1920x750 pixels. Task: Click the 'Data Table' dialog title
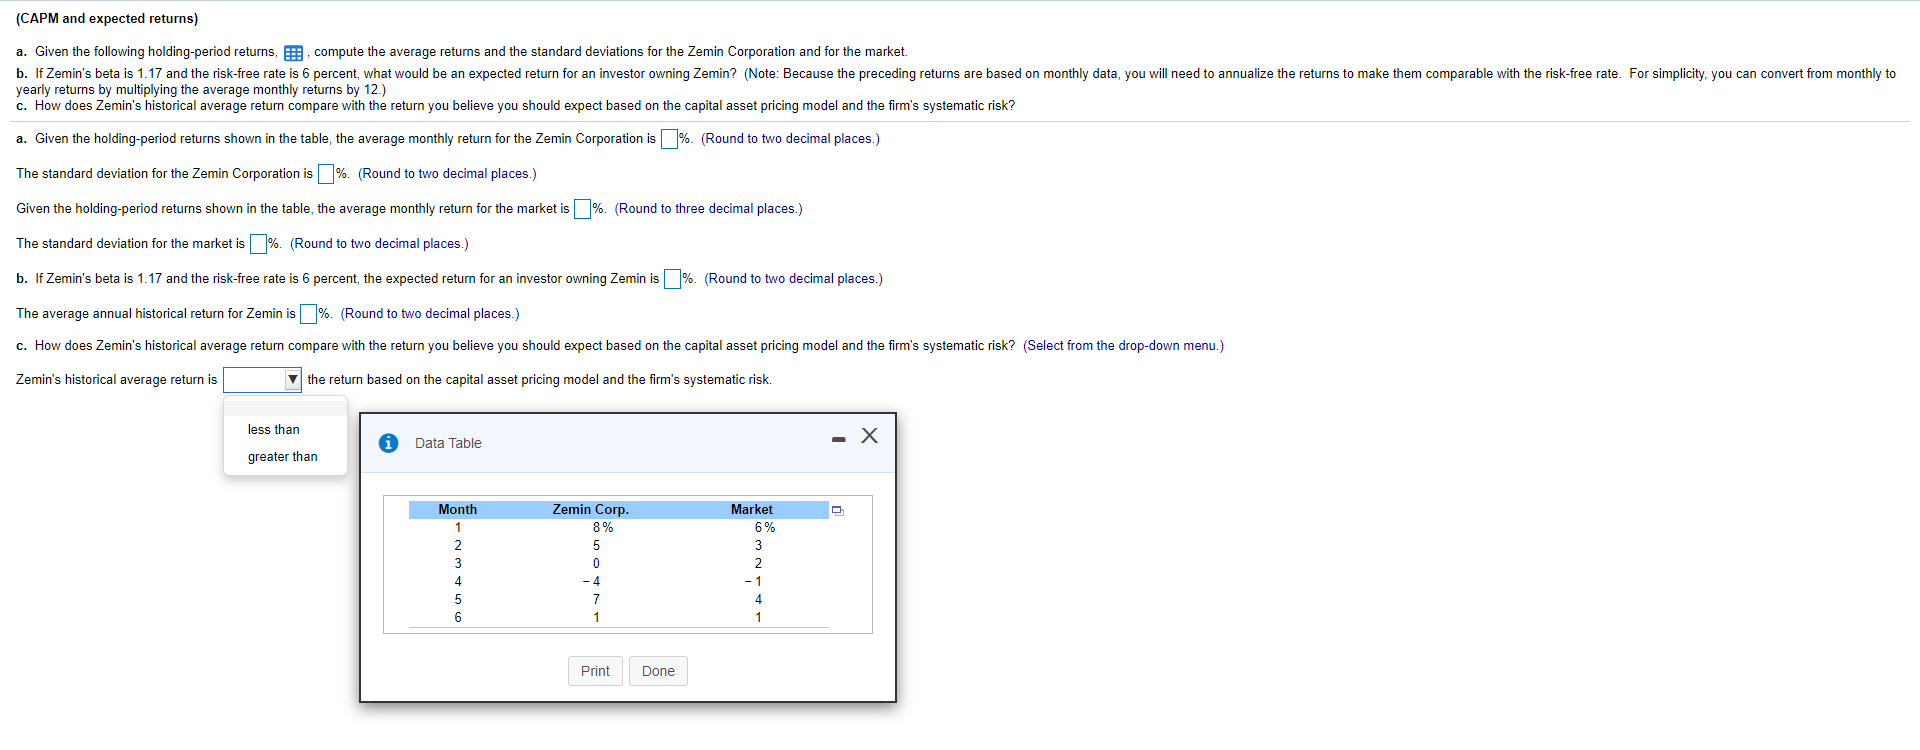(x=448, y=443)
